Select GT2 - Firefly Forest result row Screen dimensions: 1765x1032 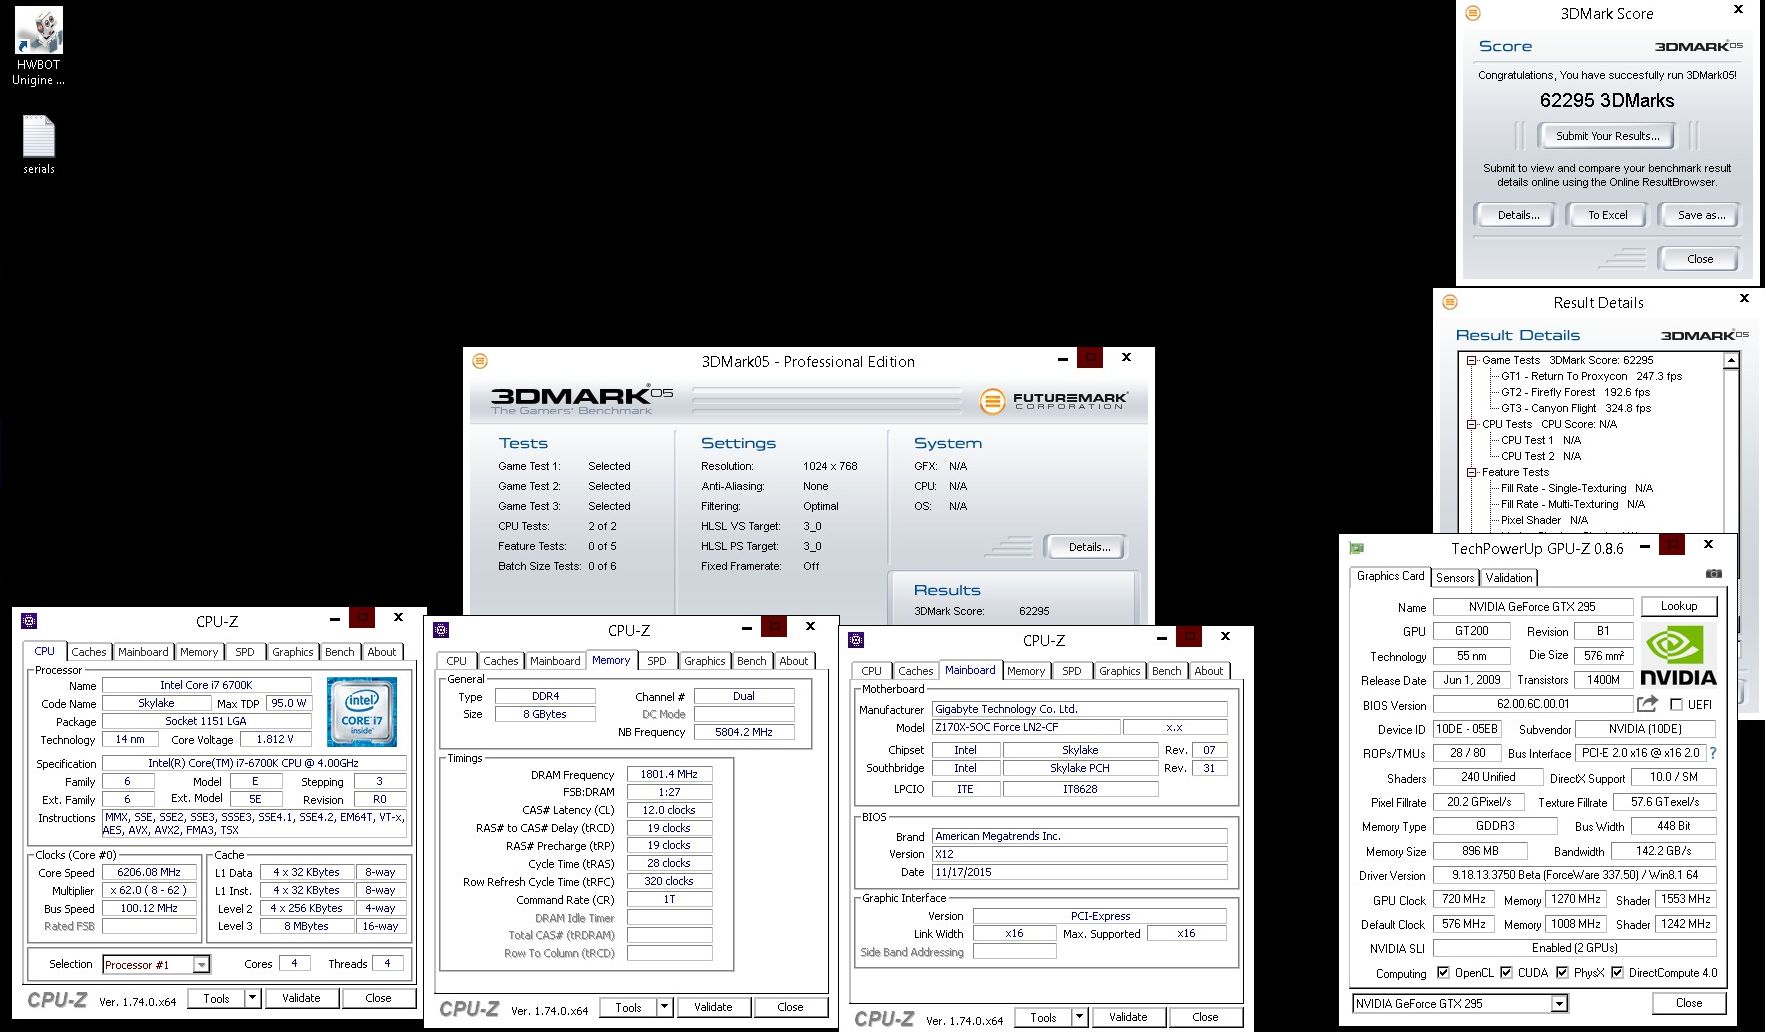click(x=1575, y=392)
